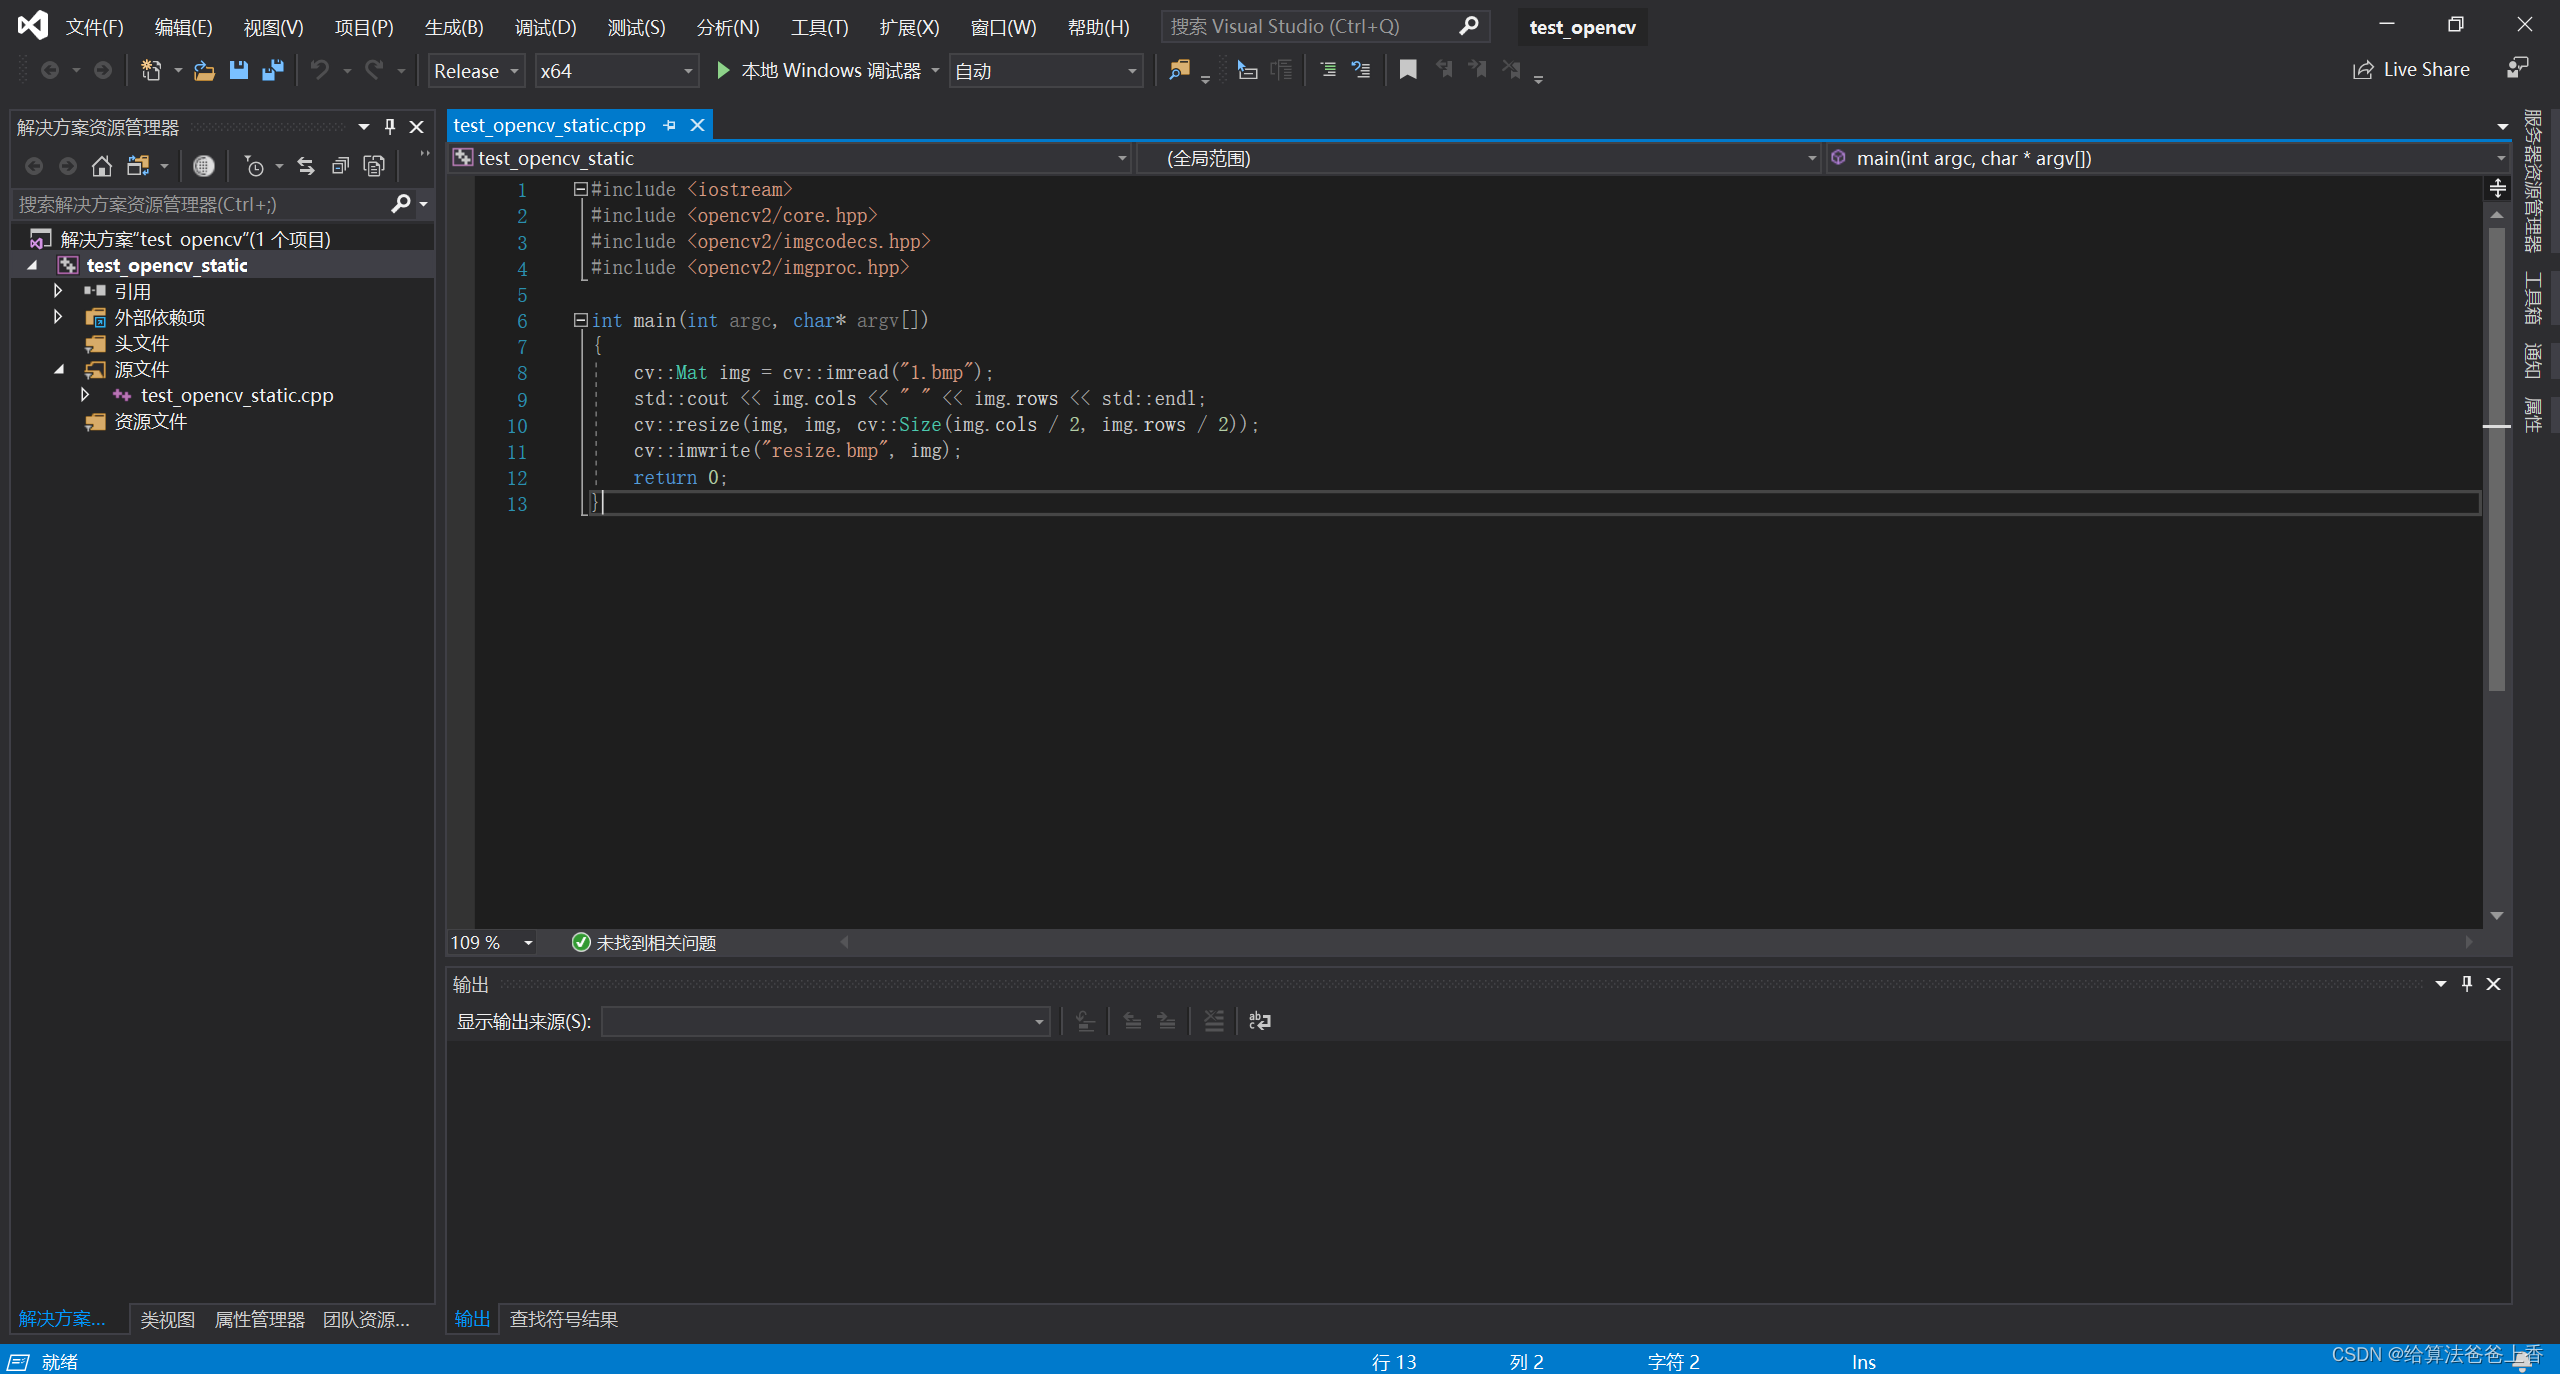Click on test_opencv_static.cpp source file
This screenshot has width=2560, height=1374.
(235, 394)
